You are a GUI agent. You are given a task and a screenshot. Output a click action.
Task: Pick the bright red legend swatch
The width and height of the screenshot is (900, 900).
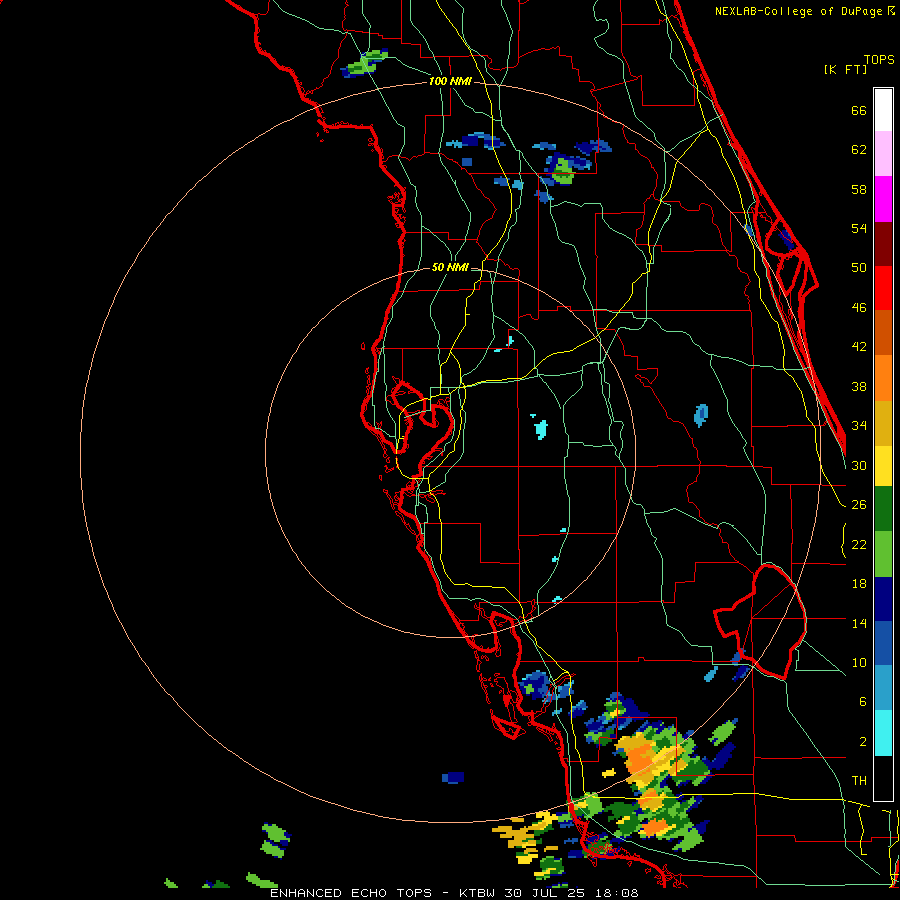coord(883,288)
